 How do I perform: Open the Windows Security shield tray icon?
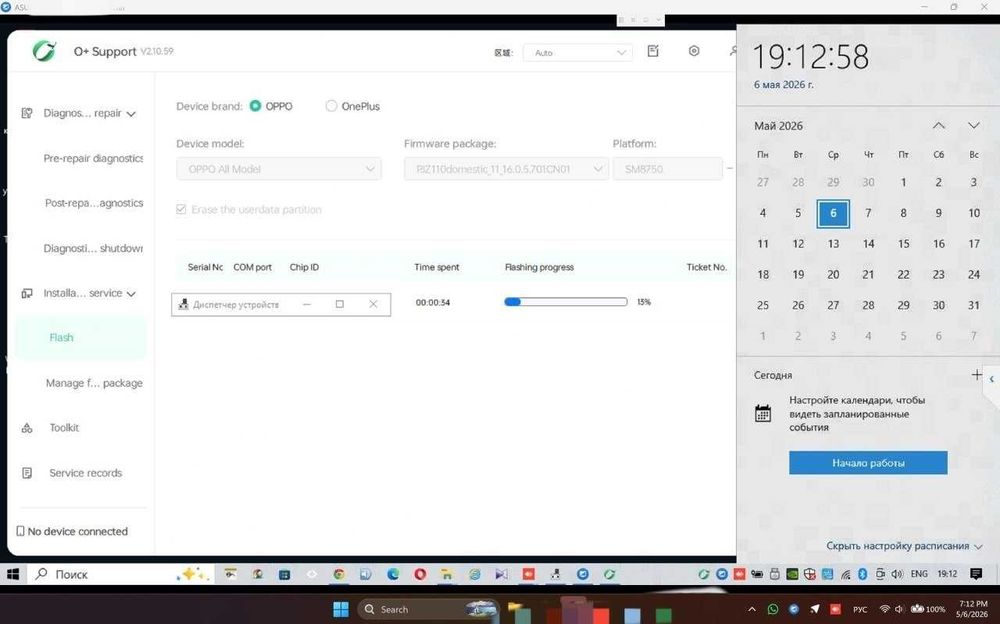[x=809, y=574]
